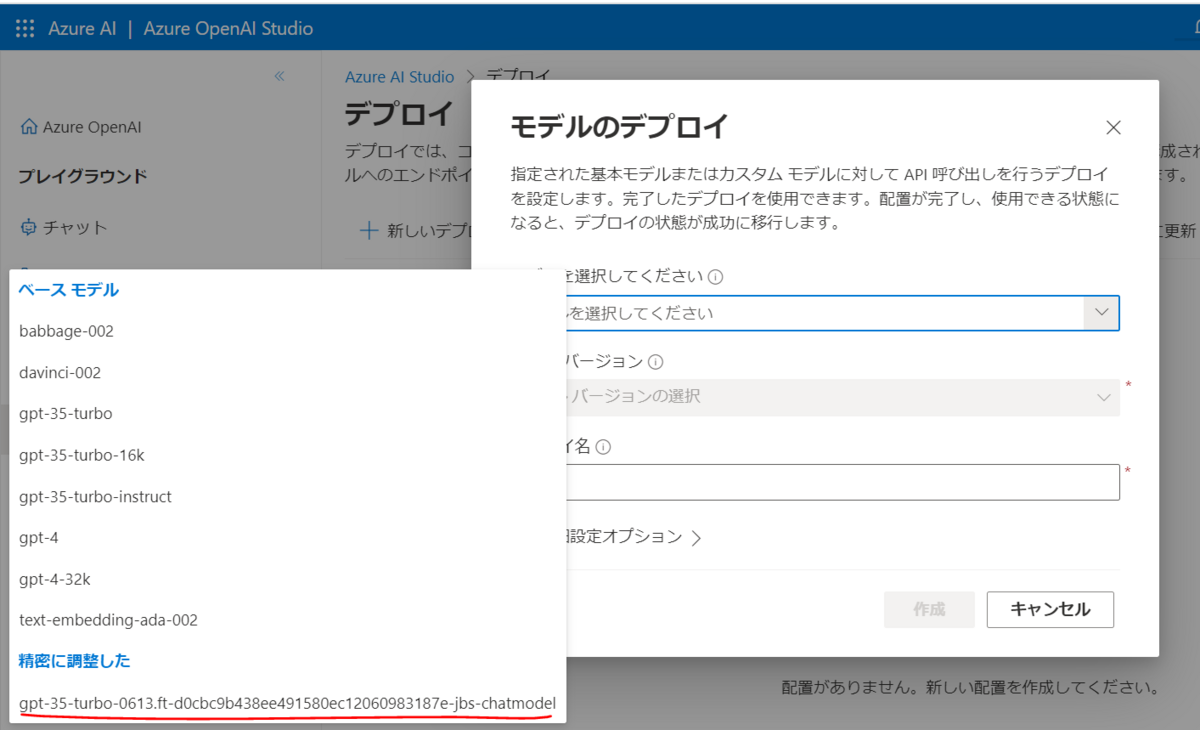Open the チャット playground icon
The width and height of the screenshot is (1200, 730).
click(x=28, y=227)
